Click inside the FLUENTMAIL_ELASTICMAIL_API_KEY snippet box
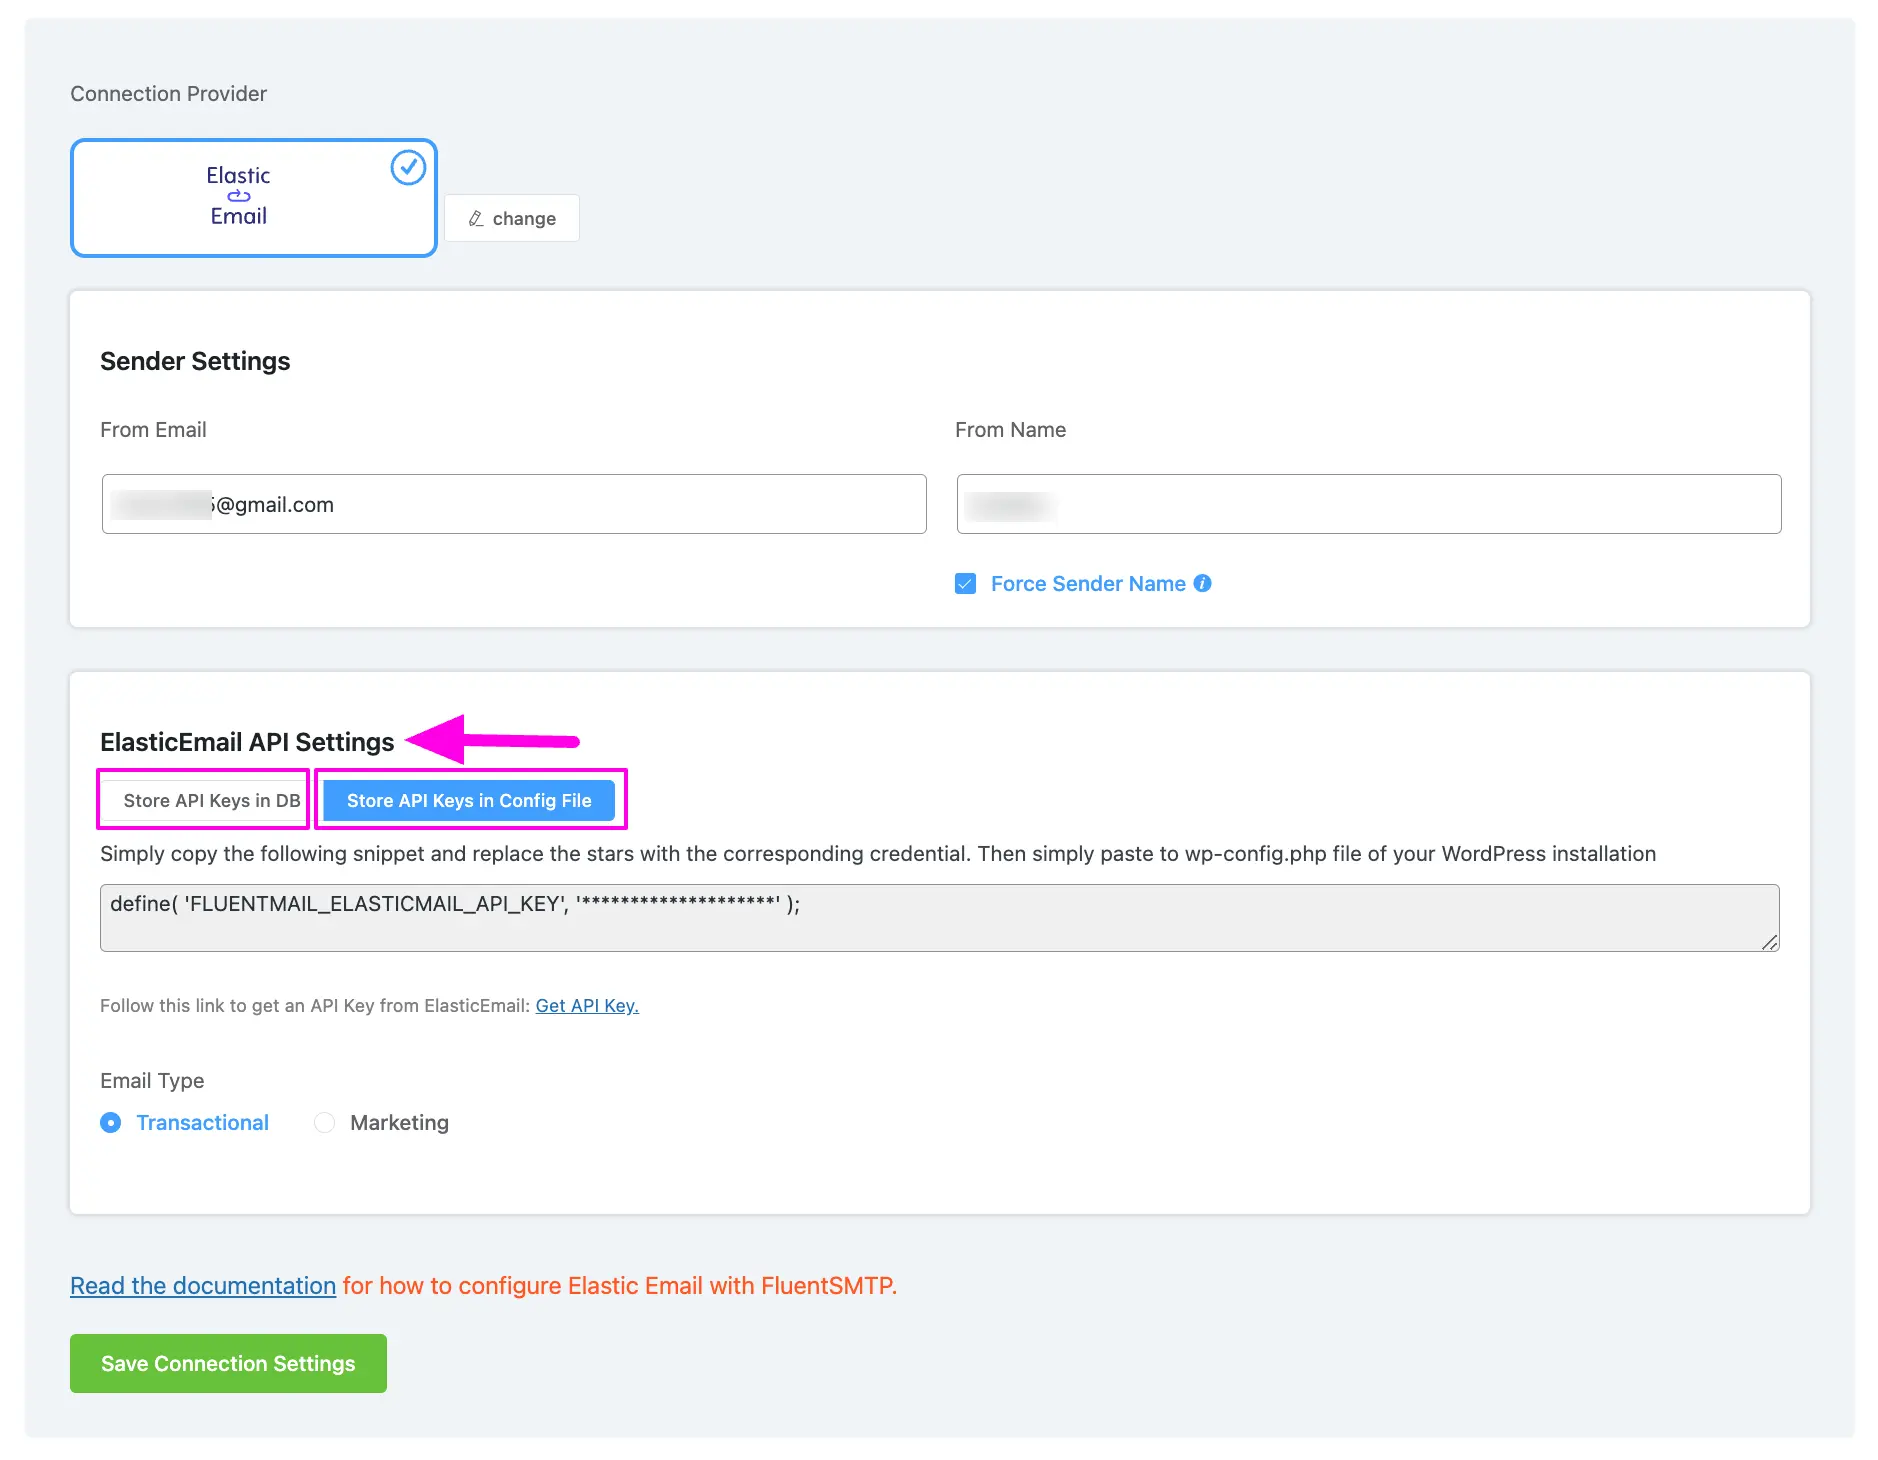The height and width of the screenshot is (1460, 1878). (x=940, y=918)
